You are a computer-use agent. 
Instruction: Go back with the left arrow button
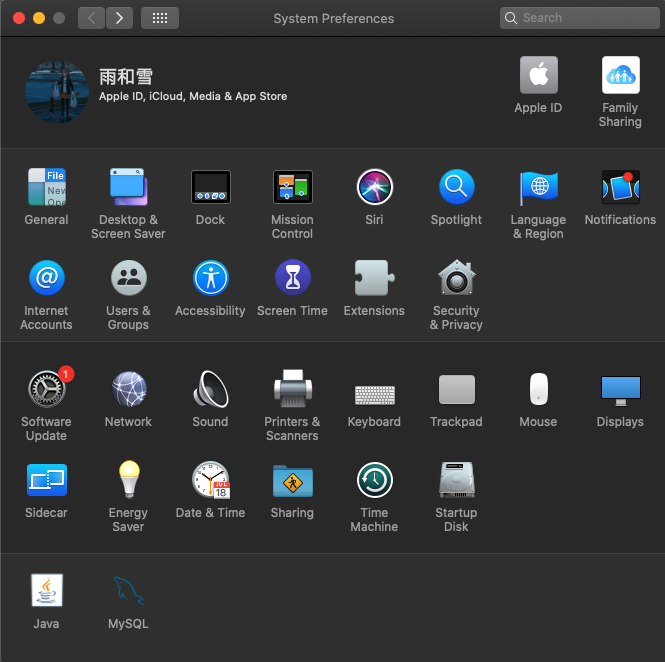tap(91, 18)
